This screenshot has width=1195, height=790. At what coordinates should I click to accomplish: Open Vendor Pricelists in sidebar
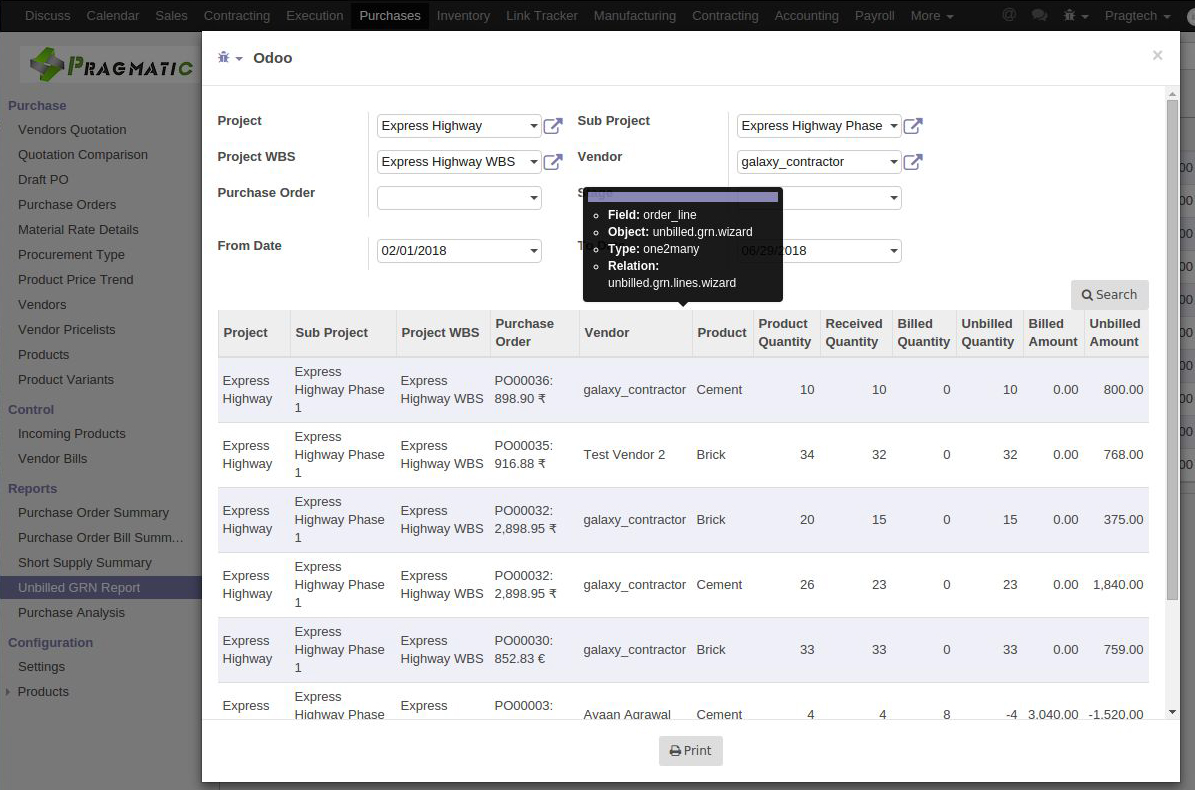coord(67,330)
